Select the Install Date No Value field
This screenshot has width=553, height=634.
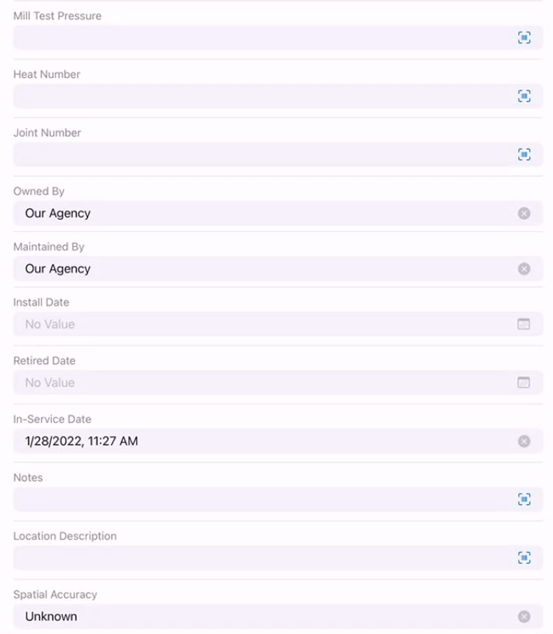click(278, 324)
